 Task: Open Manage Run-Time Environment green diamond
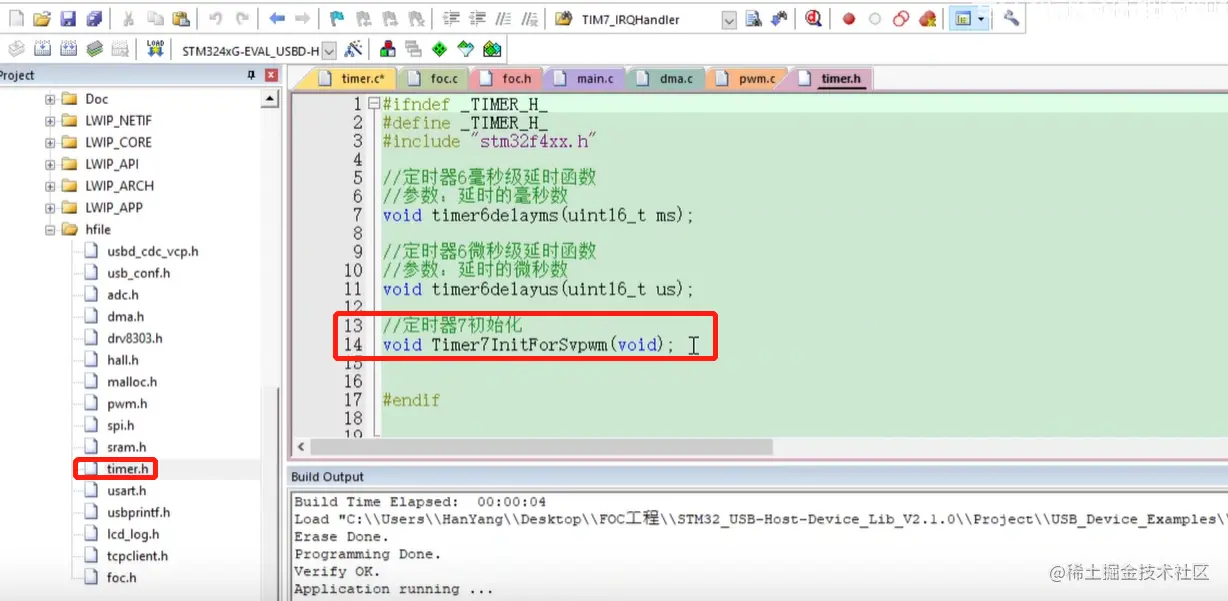(x=440, y=49)
